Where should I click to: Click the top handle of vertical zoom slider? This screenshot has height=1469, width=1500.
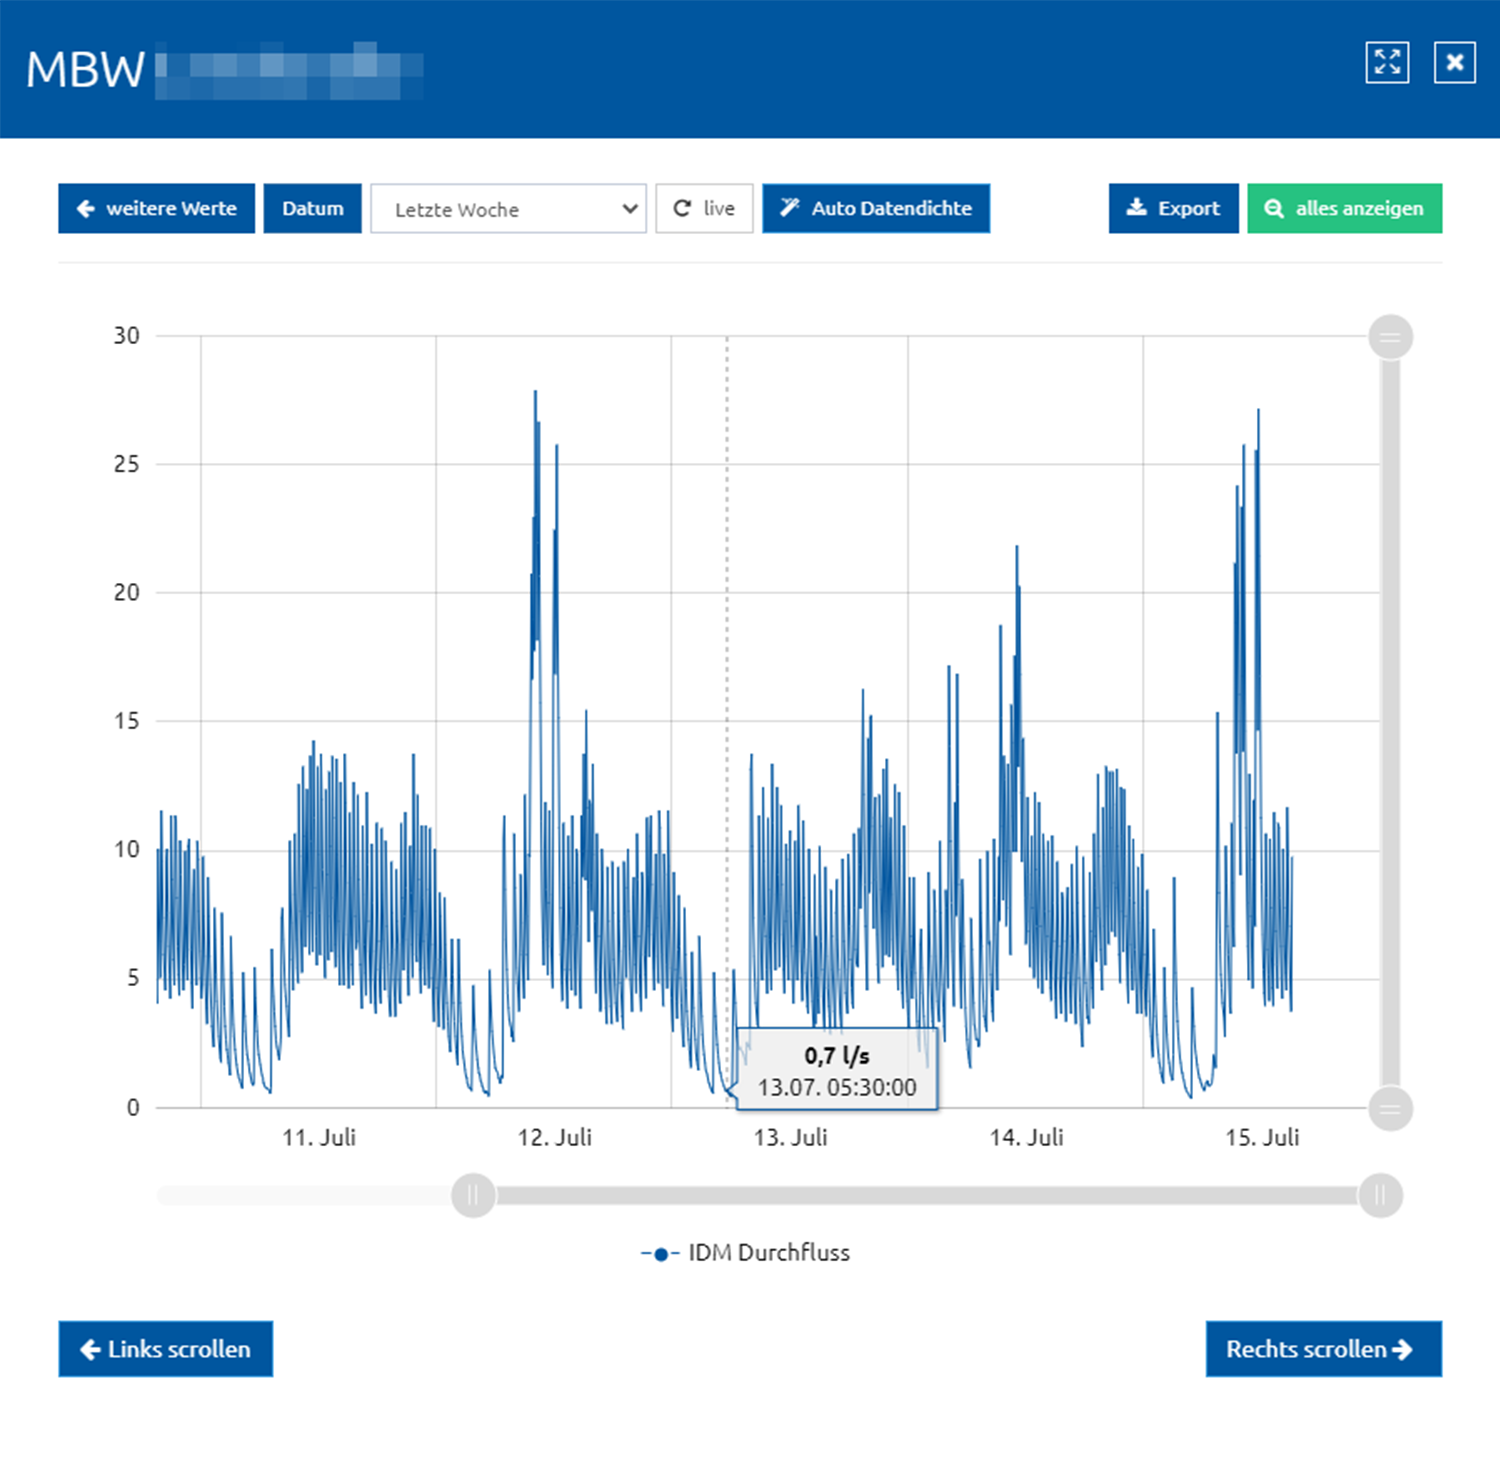pos(1390,336)
